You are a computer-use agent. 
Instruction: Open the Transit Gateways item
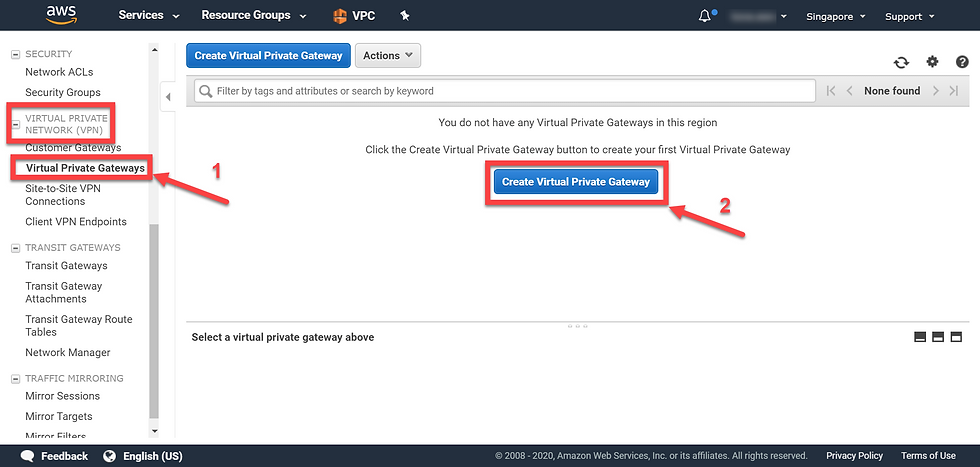(x=66, y=266)
